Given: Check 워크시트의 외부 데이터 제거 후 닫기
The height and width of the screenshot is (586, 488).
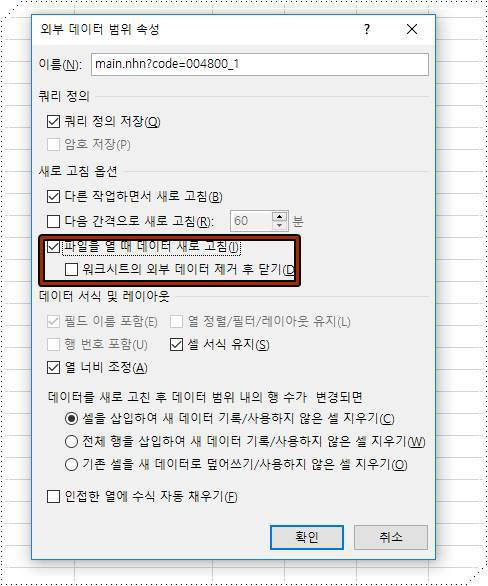Looking at the screenshot, I should [71, 269].
